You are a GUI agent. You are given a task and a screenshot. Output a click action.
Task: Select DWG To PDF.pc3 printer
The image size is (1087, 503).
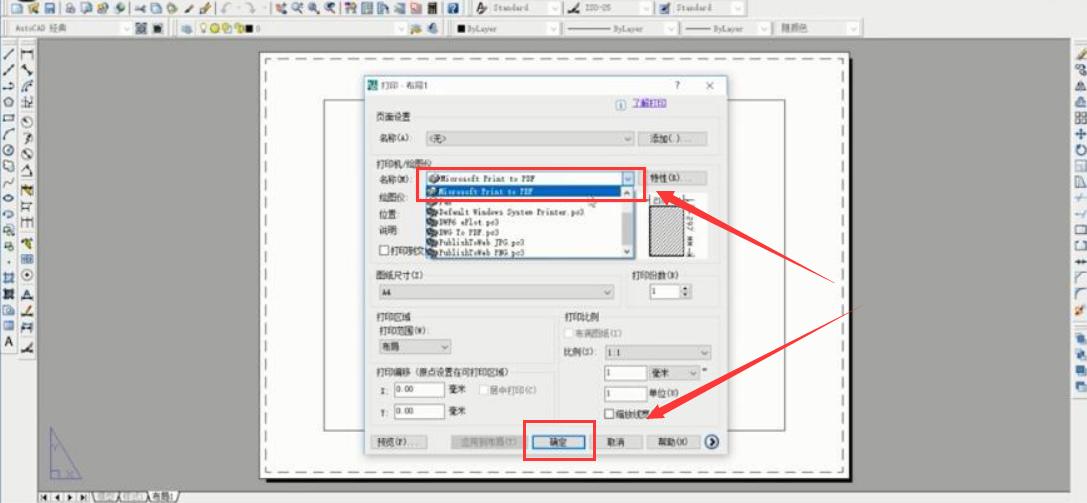(x=523, y=233)
